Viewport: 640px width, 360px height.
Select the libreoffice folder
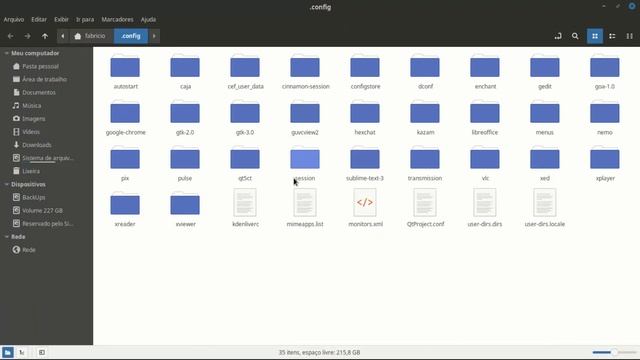[x=485, y=118]
